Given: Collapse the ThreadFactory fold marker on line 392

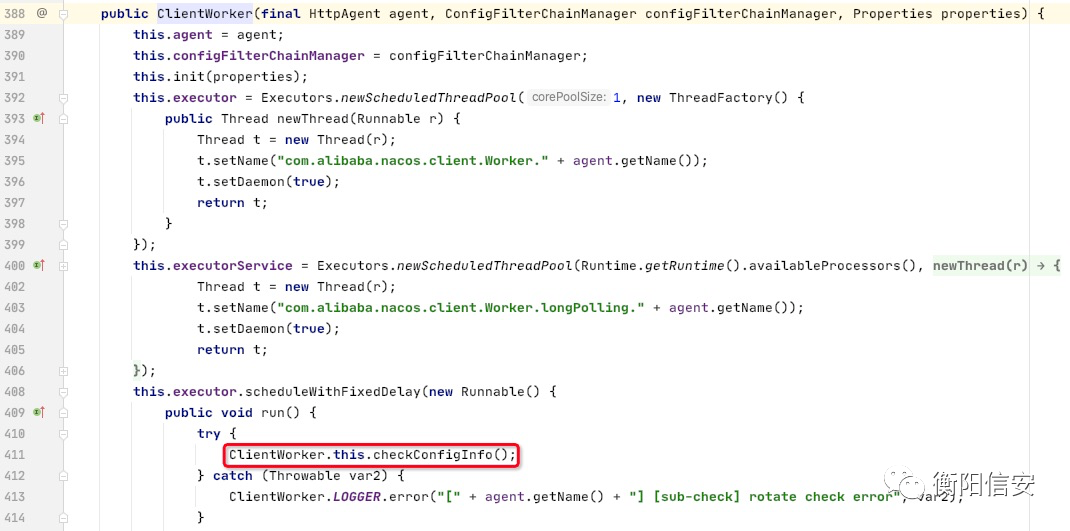Looking at the screenshot, I should [x=63, y=98].
